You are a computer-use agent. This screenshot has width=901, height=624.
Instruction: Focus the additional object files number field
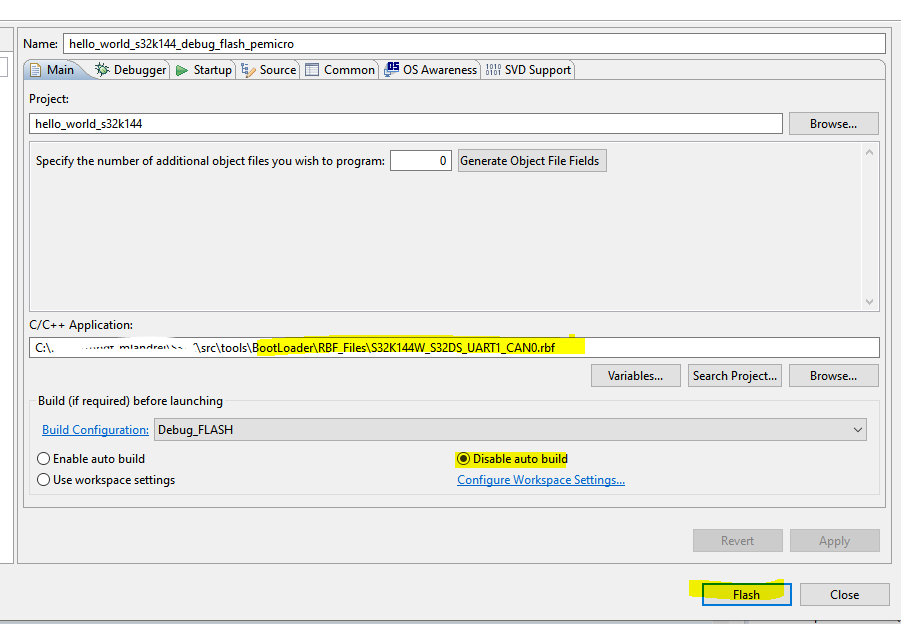(421, 161)
